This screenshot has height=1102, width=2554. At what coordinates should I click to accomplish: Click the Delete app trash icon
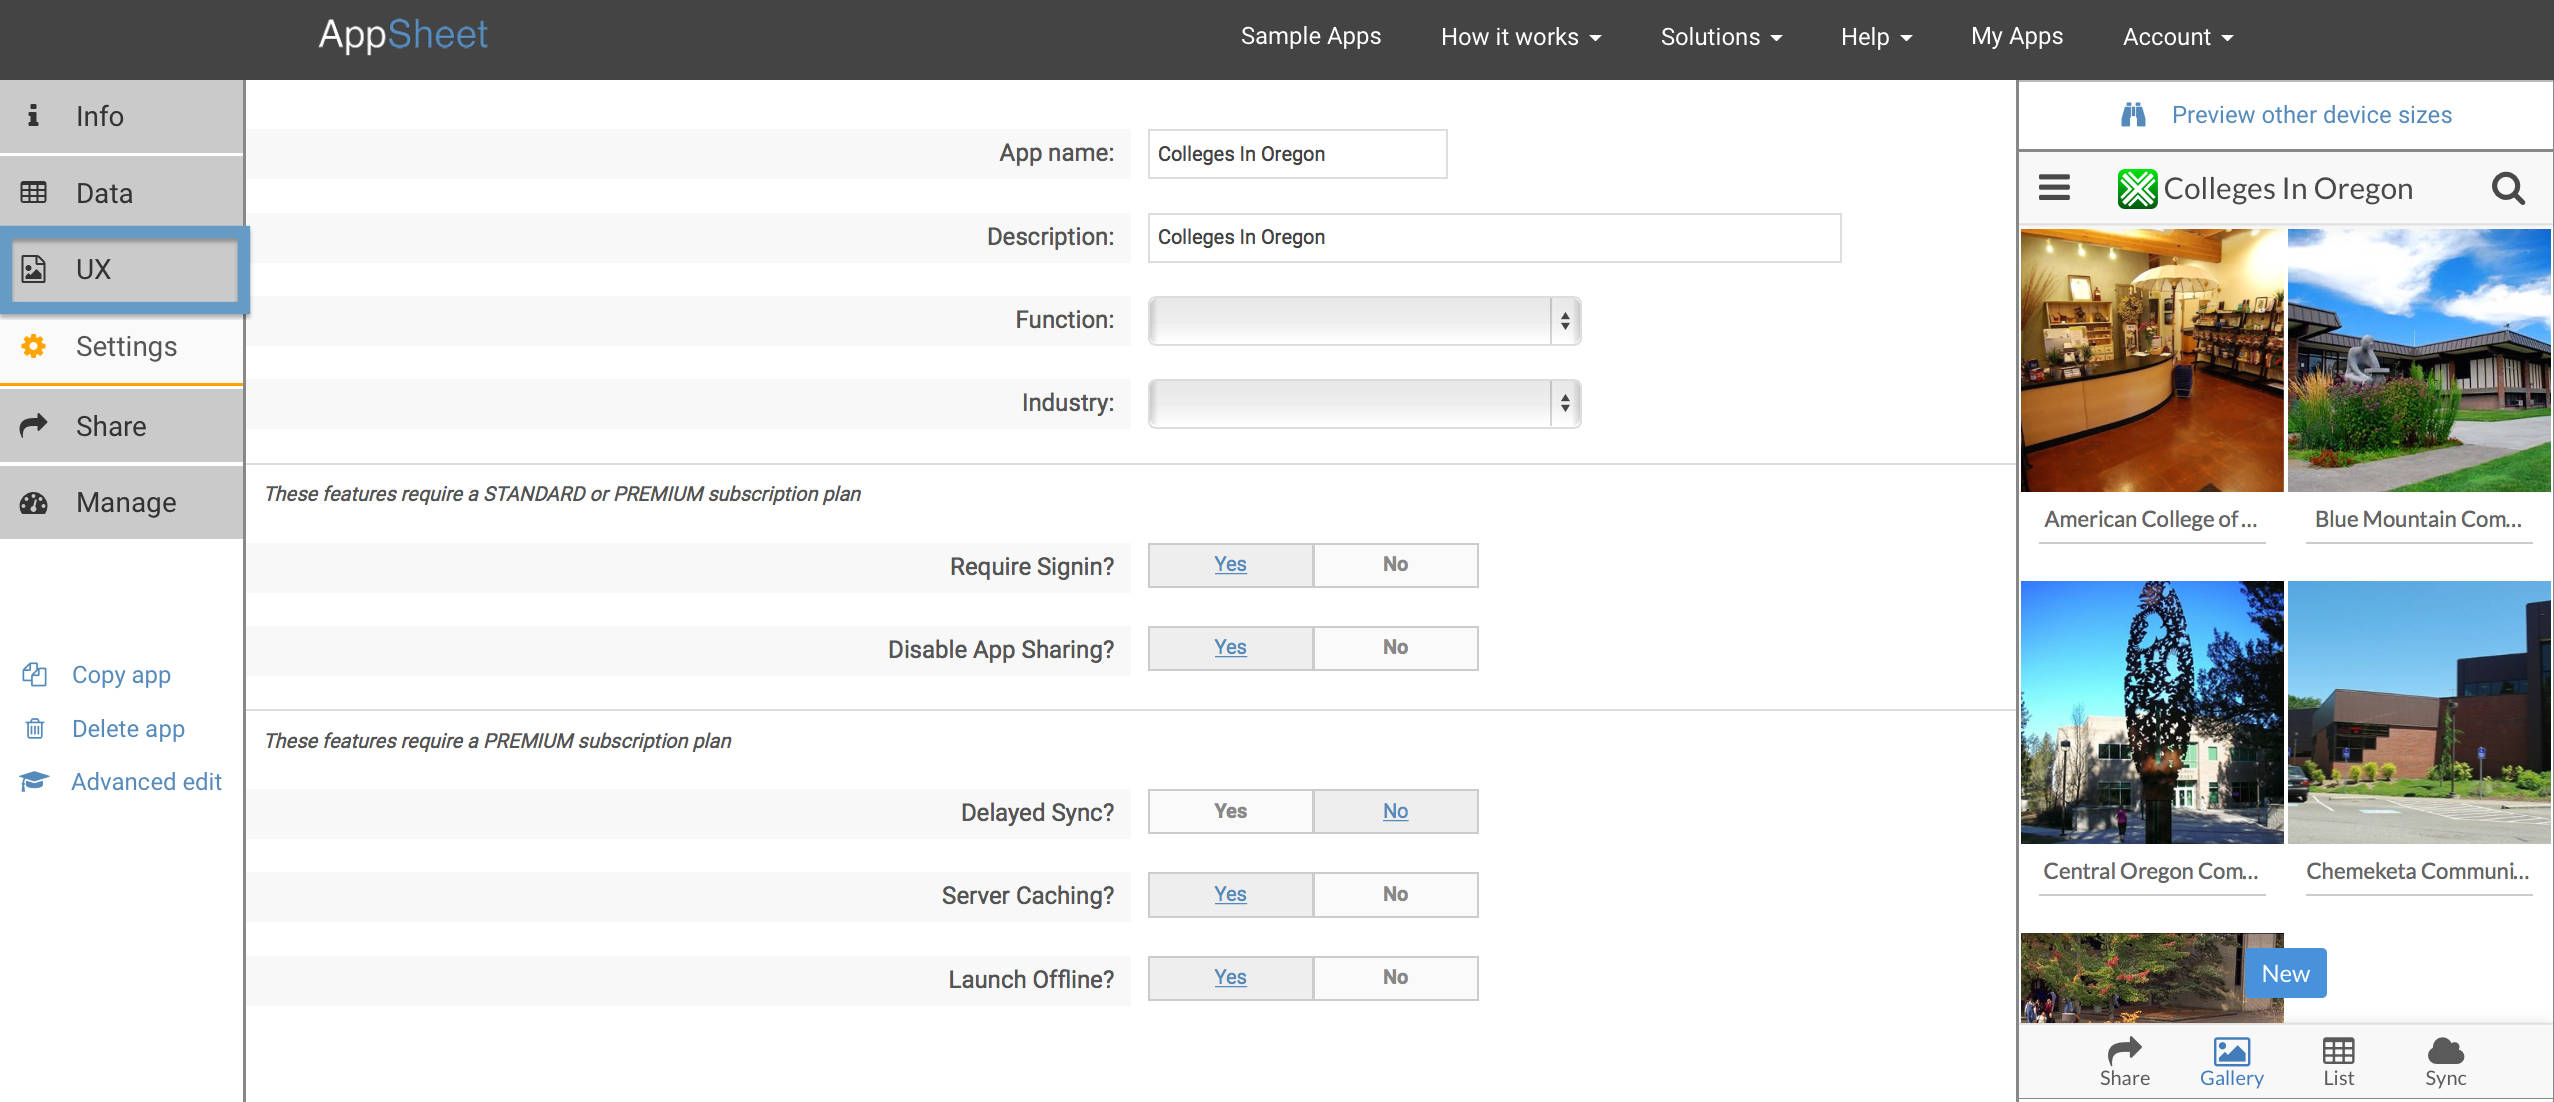coord(33,728)
